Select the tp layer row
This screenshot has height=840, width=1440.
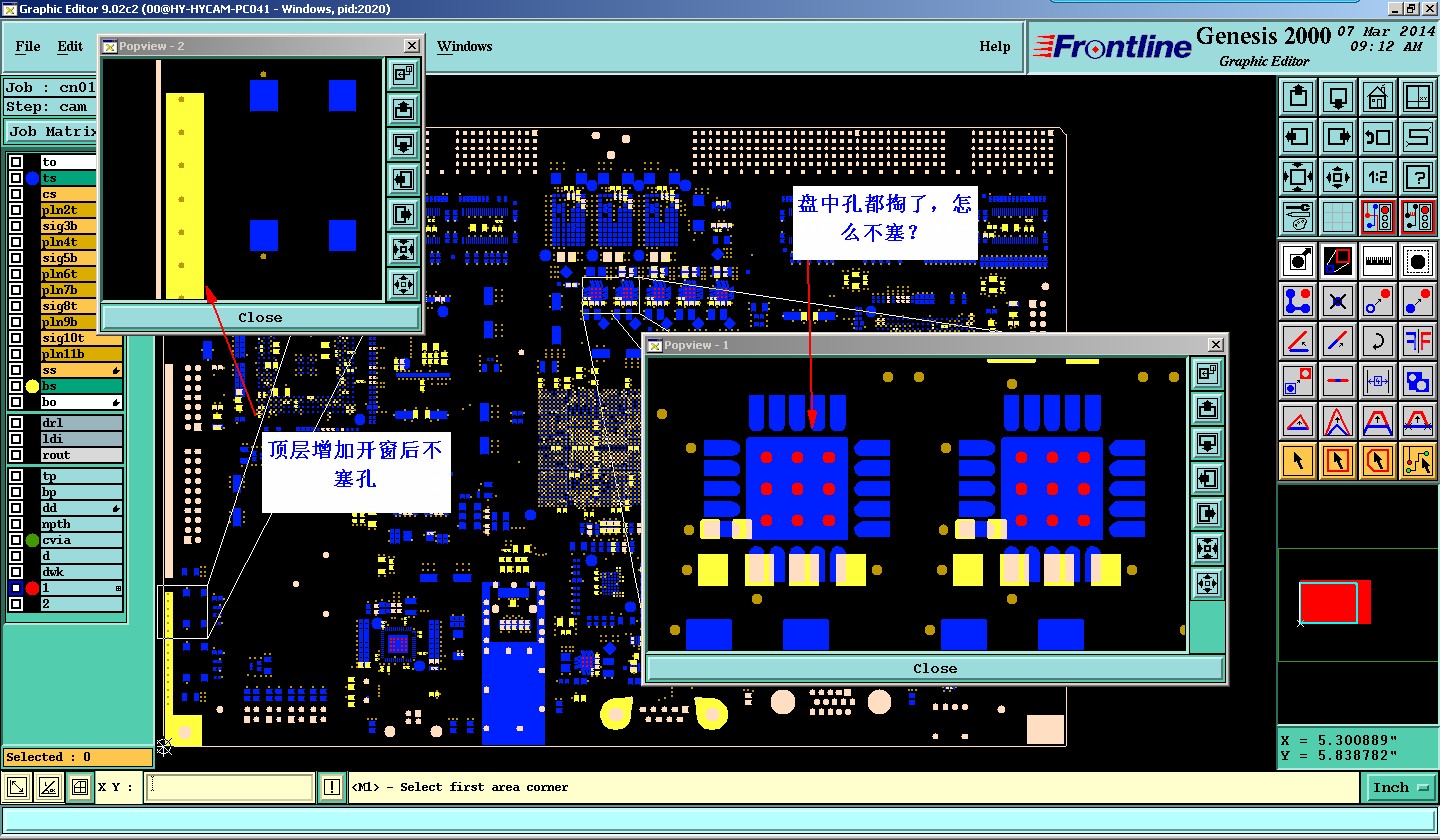[x=81, y=476]
